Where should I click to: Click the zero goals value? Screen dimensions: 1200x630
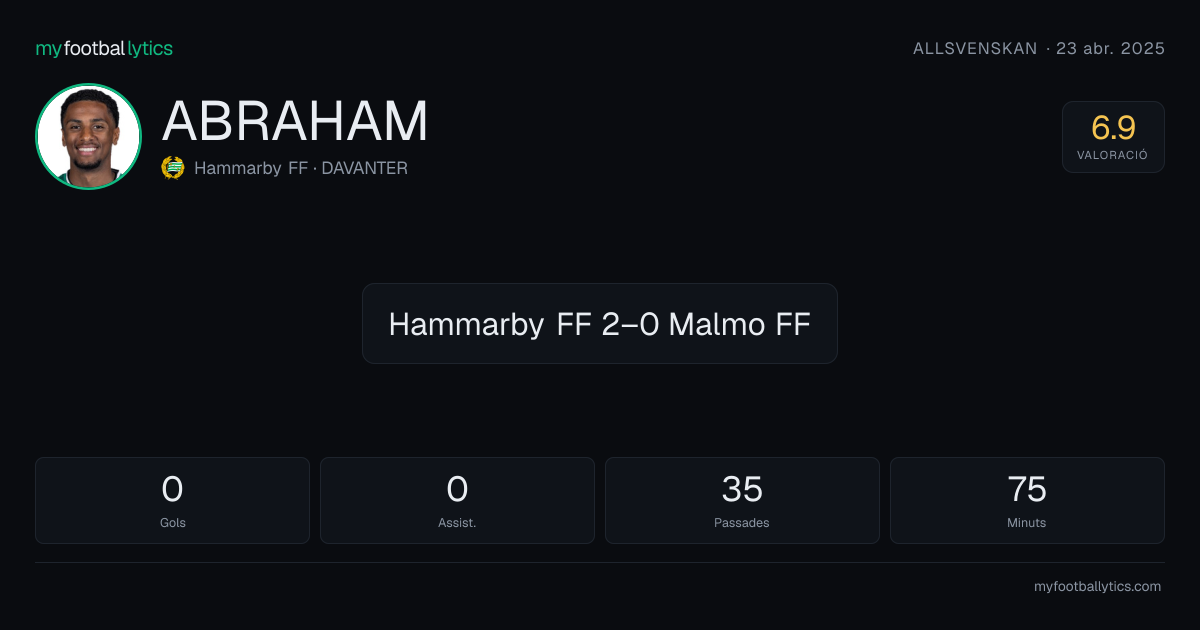tap(172, 489)
